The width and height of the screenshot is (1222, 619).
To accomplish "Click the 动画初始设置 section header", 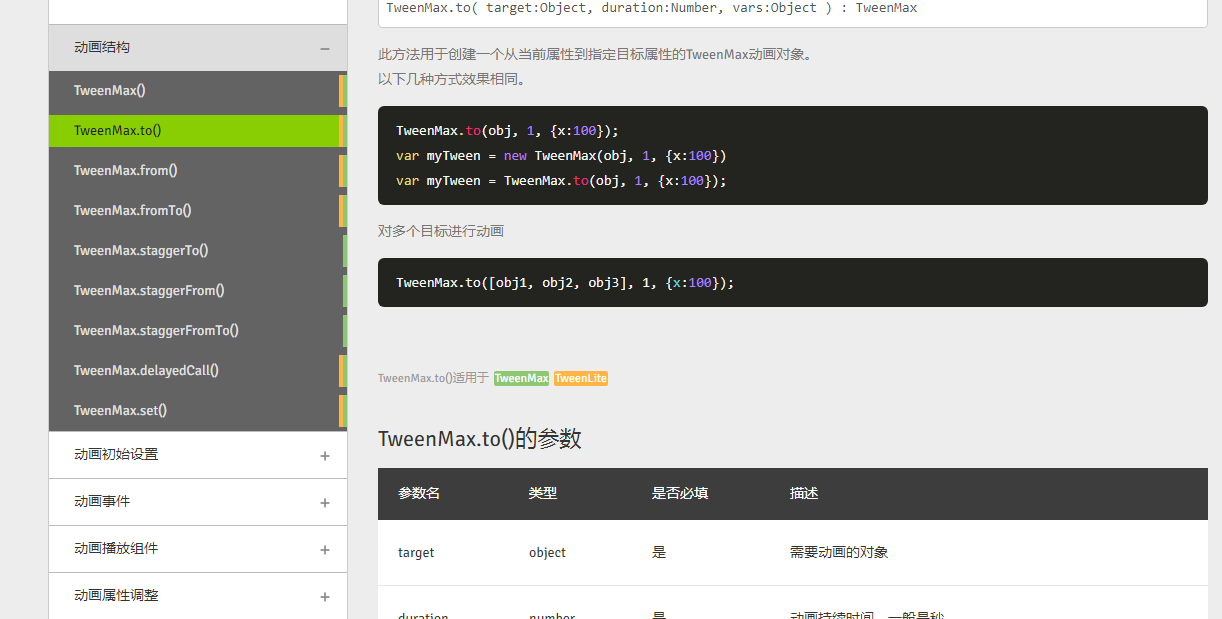I will pos(198,455).
